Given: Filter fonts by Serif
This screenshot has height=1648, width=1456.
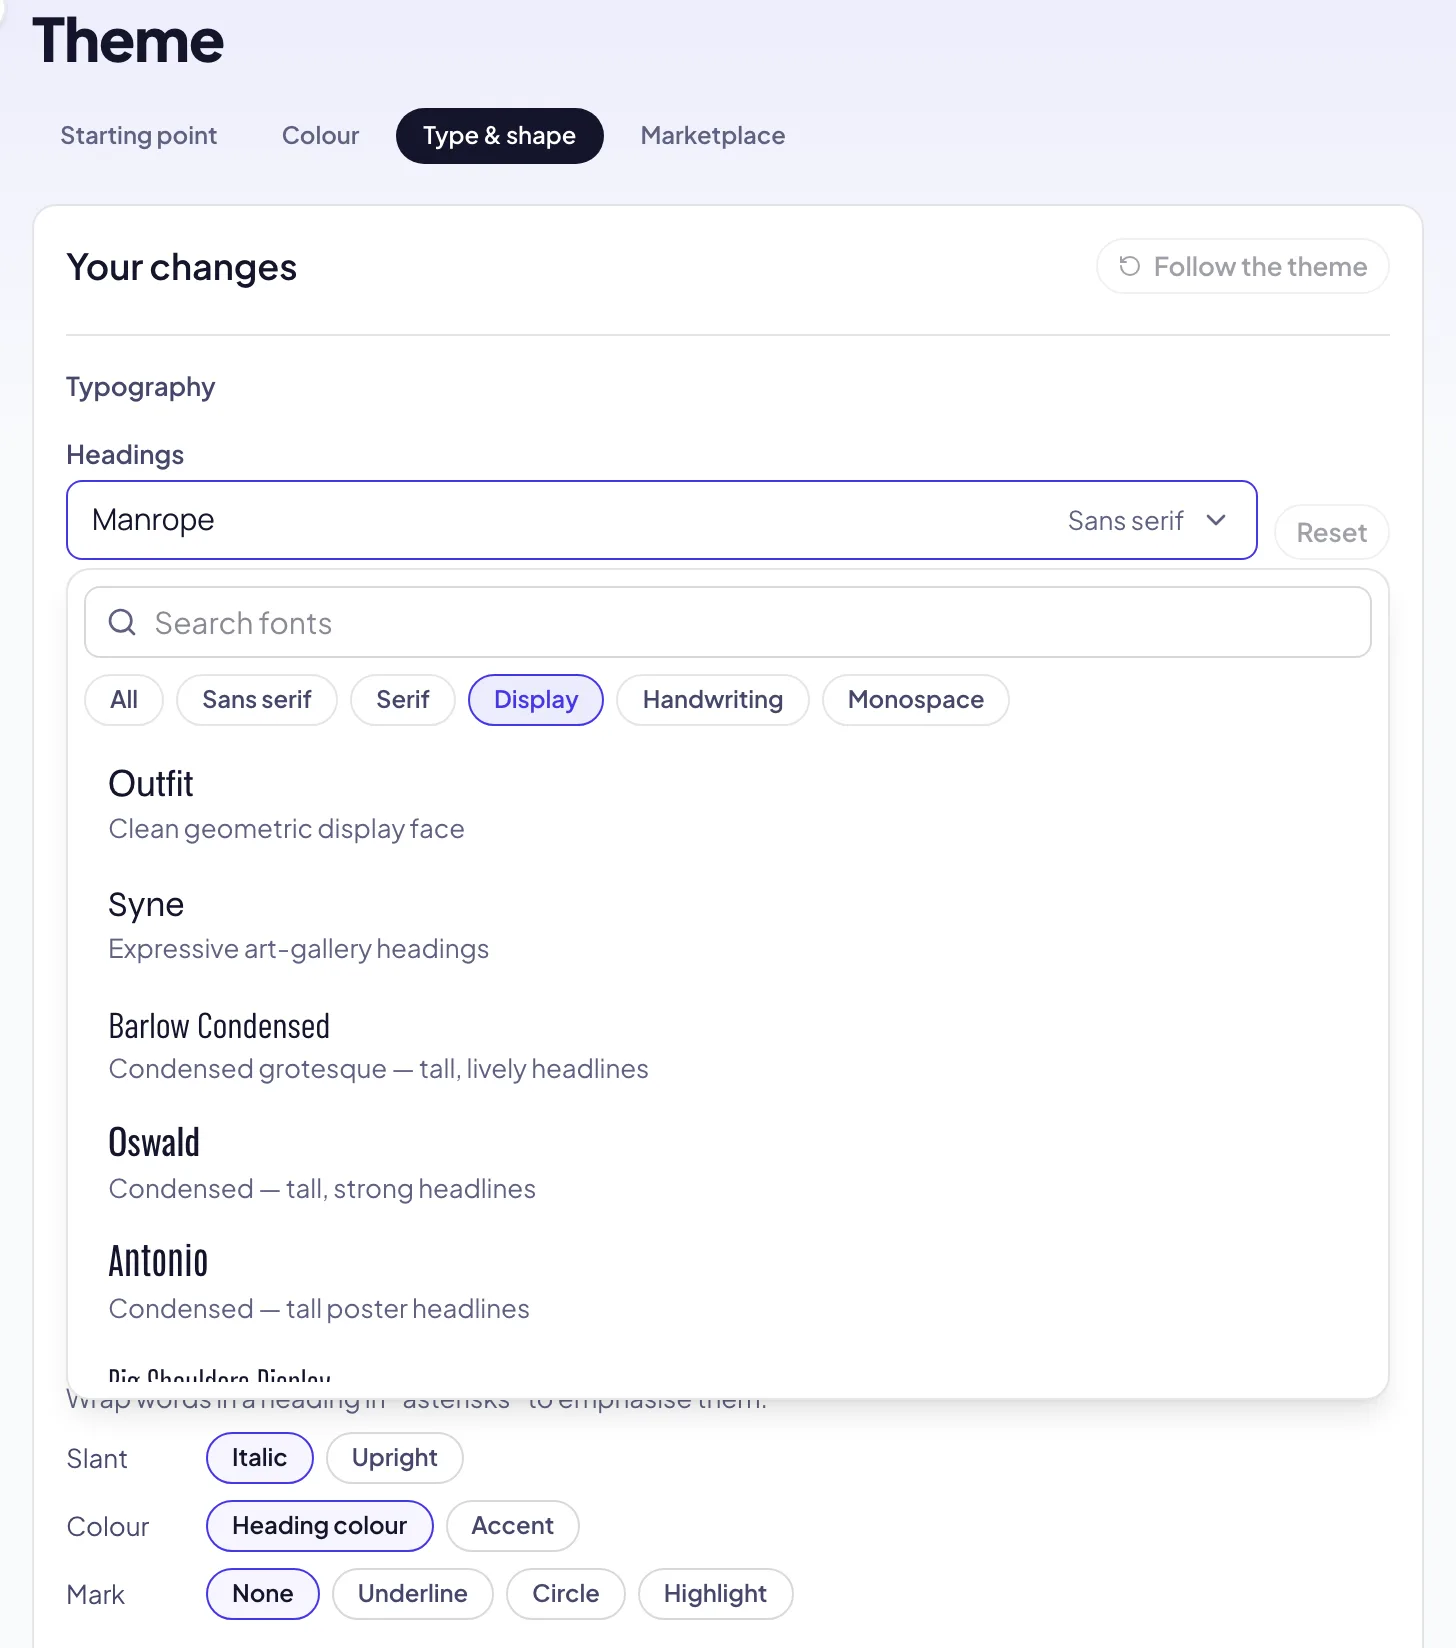Looking at the screenshot, I should coord(403,700).
